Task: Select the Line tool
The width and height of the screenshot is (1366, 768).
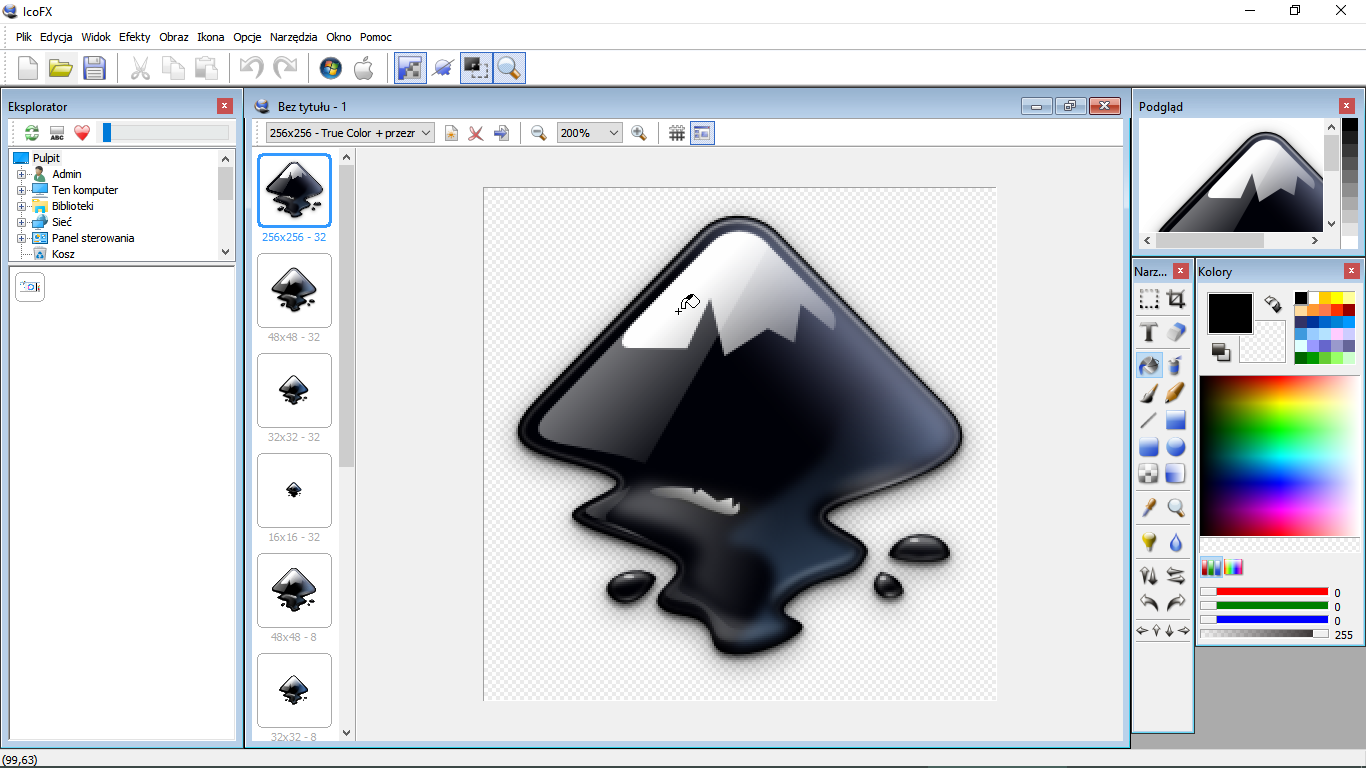Action: pyautogui.click(x=1149, y=420)
